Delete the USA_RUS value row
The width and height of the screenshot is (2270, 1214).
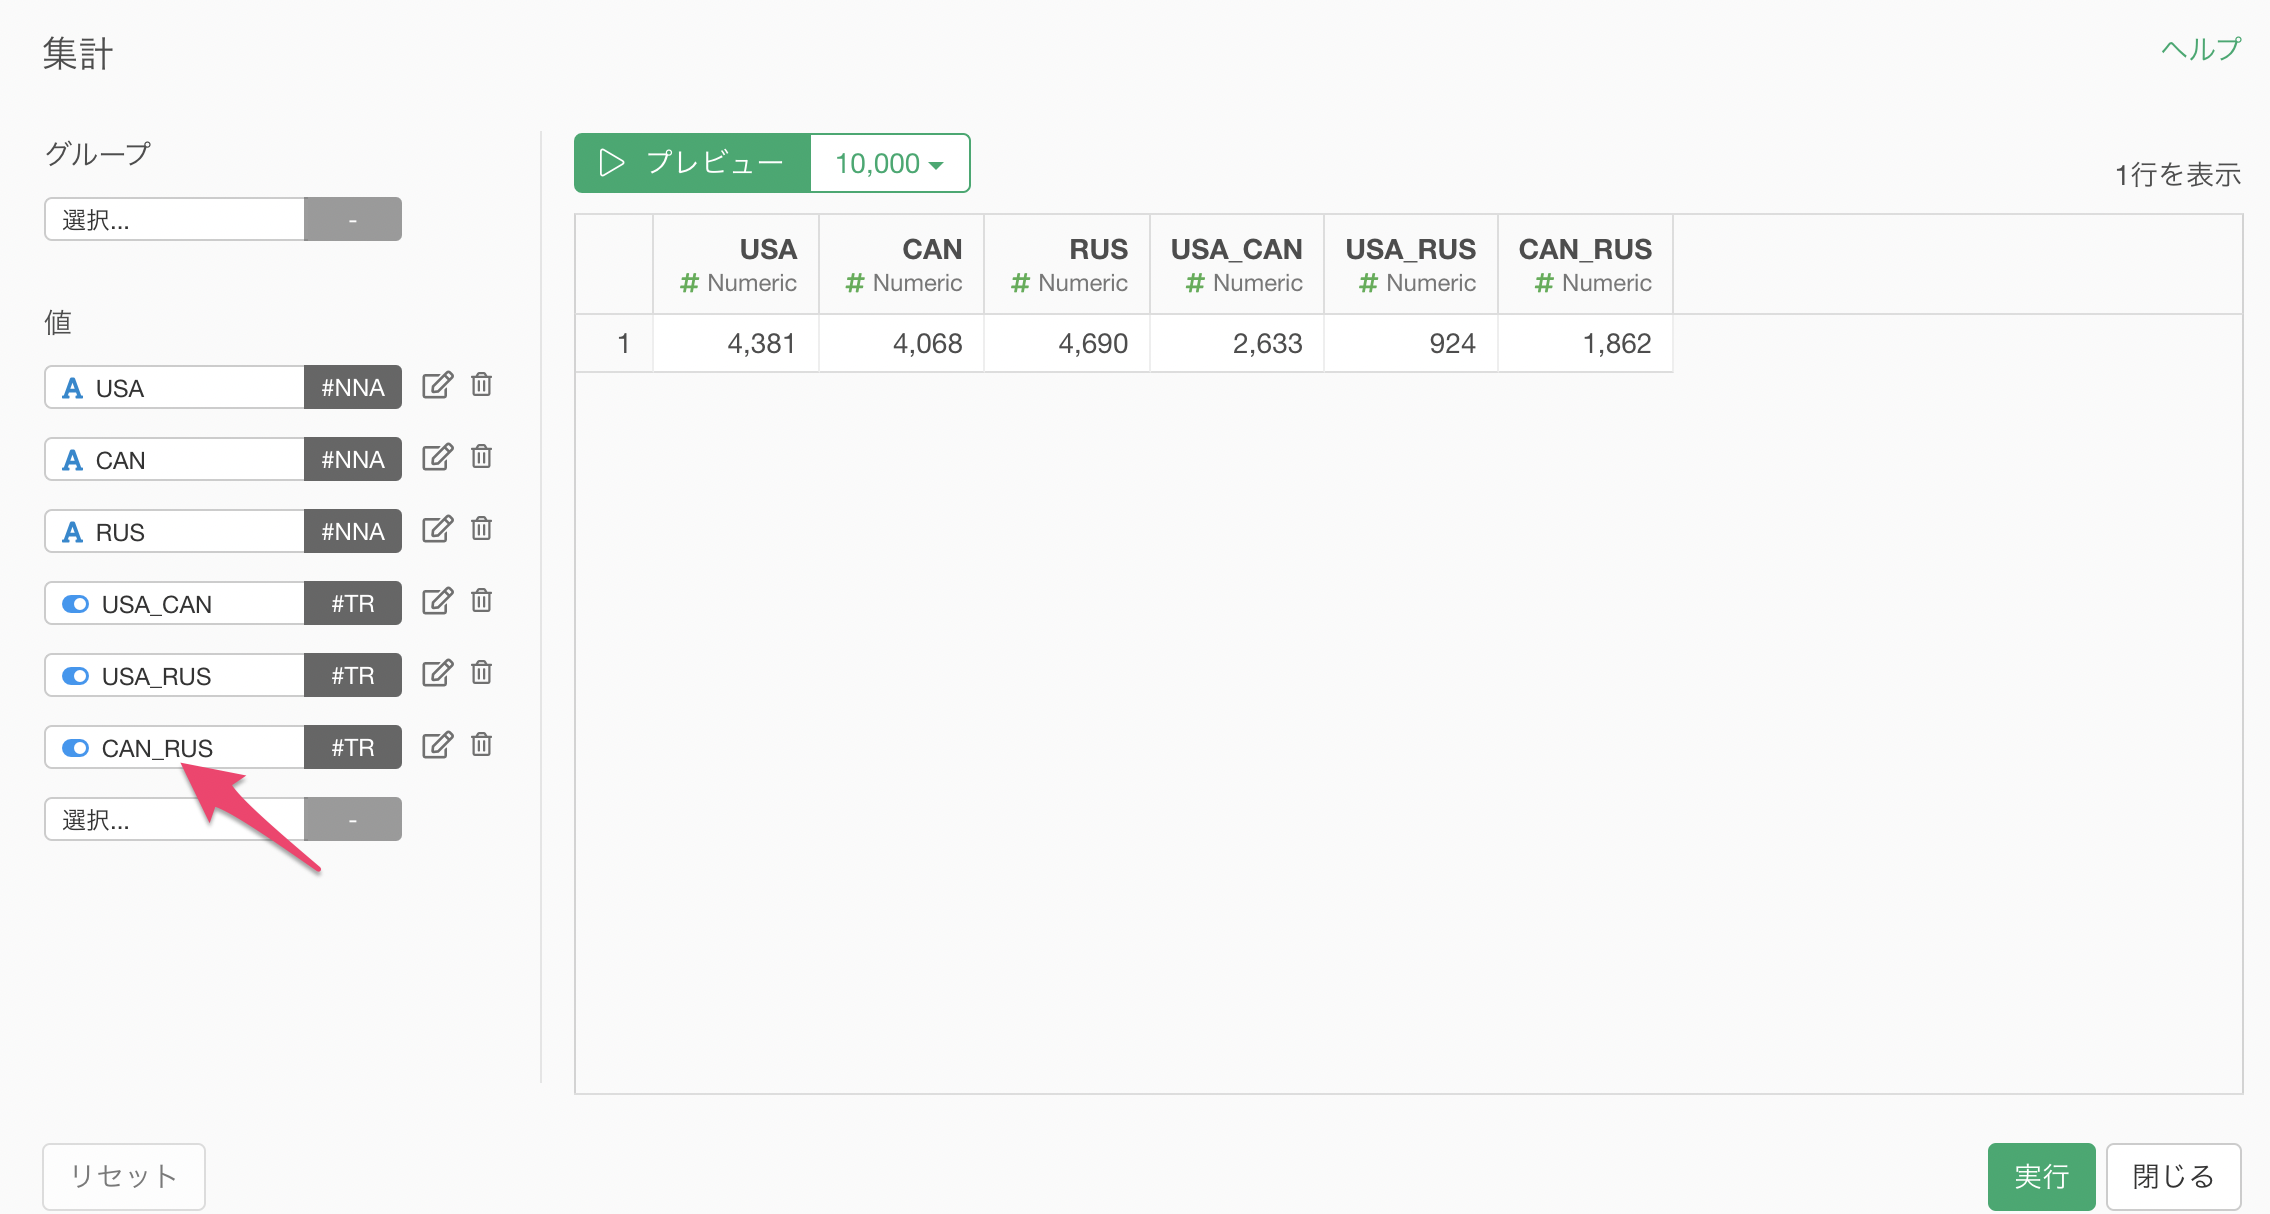[x=481, y=673]
